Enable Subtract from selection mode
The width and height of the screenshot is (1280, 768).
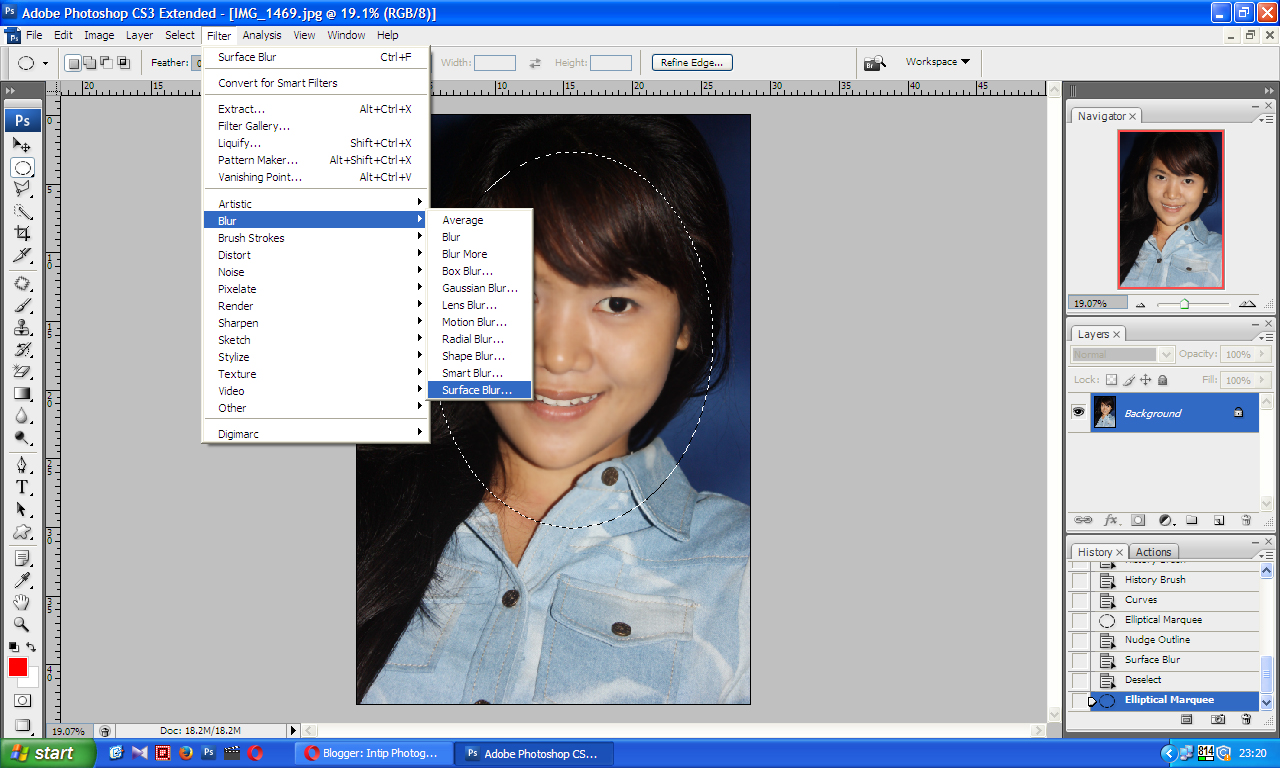(x=107, y=63)
